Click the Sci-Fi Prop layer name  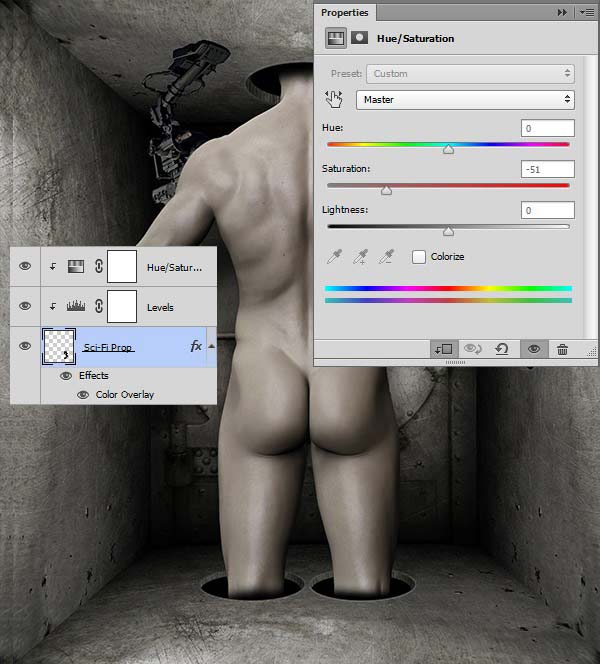coord(108,347)
